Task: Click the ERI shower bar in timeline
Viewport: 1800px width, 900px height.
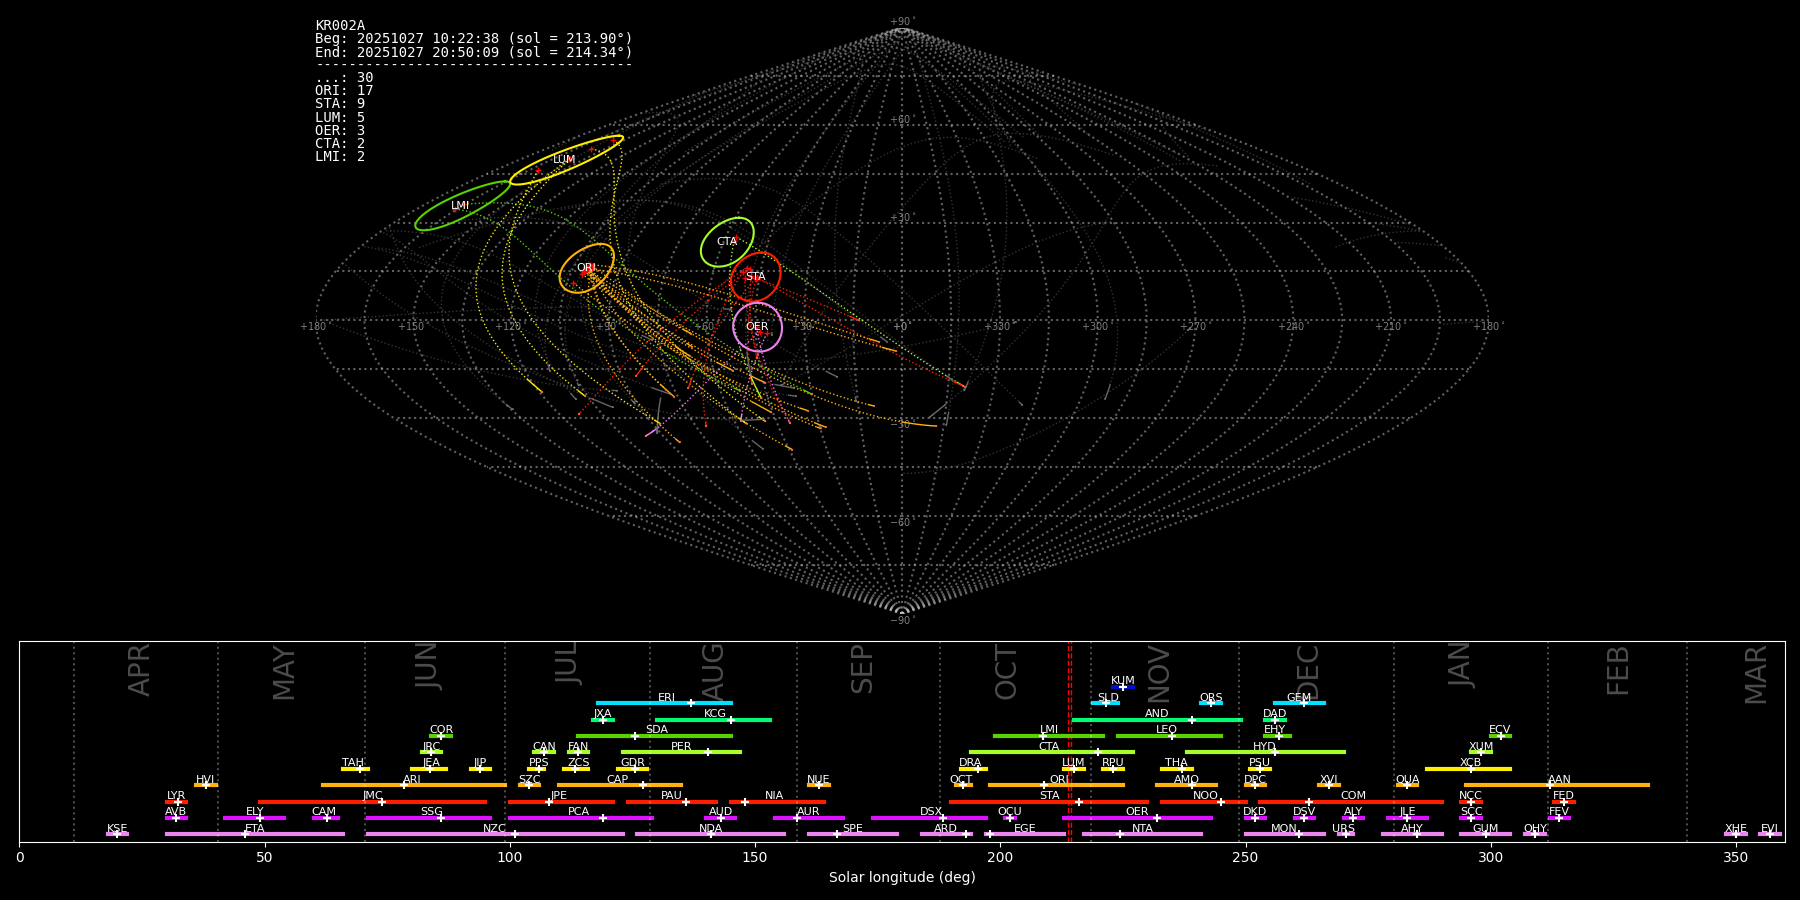Action: tap(664, 703)
